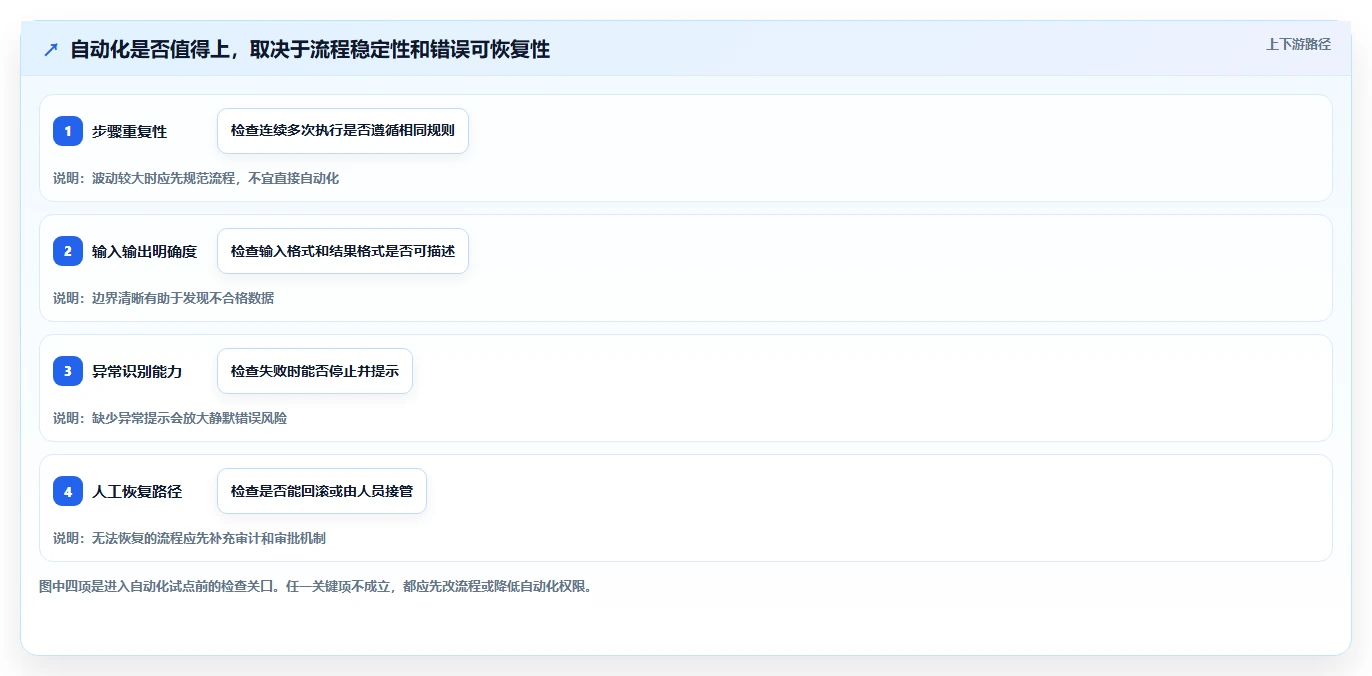1372x676 pixels.
Task: Click the 步骤重复性 label
Action: (x=130, y=131)
